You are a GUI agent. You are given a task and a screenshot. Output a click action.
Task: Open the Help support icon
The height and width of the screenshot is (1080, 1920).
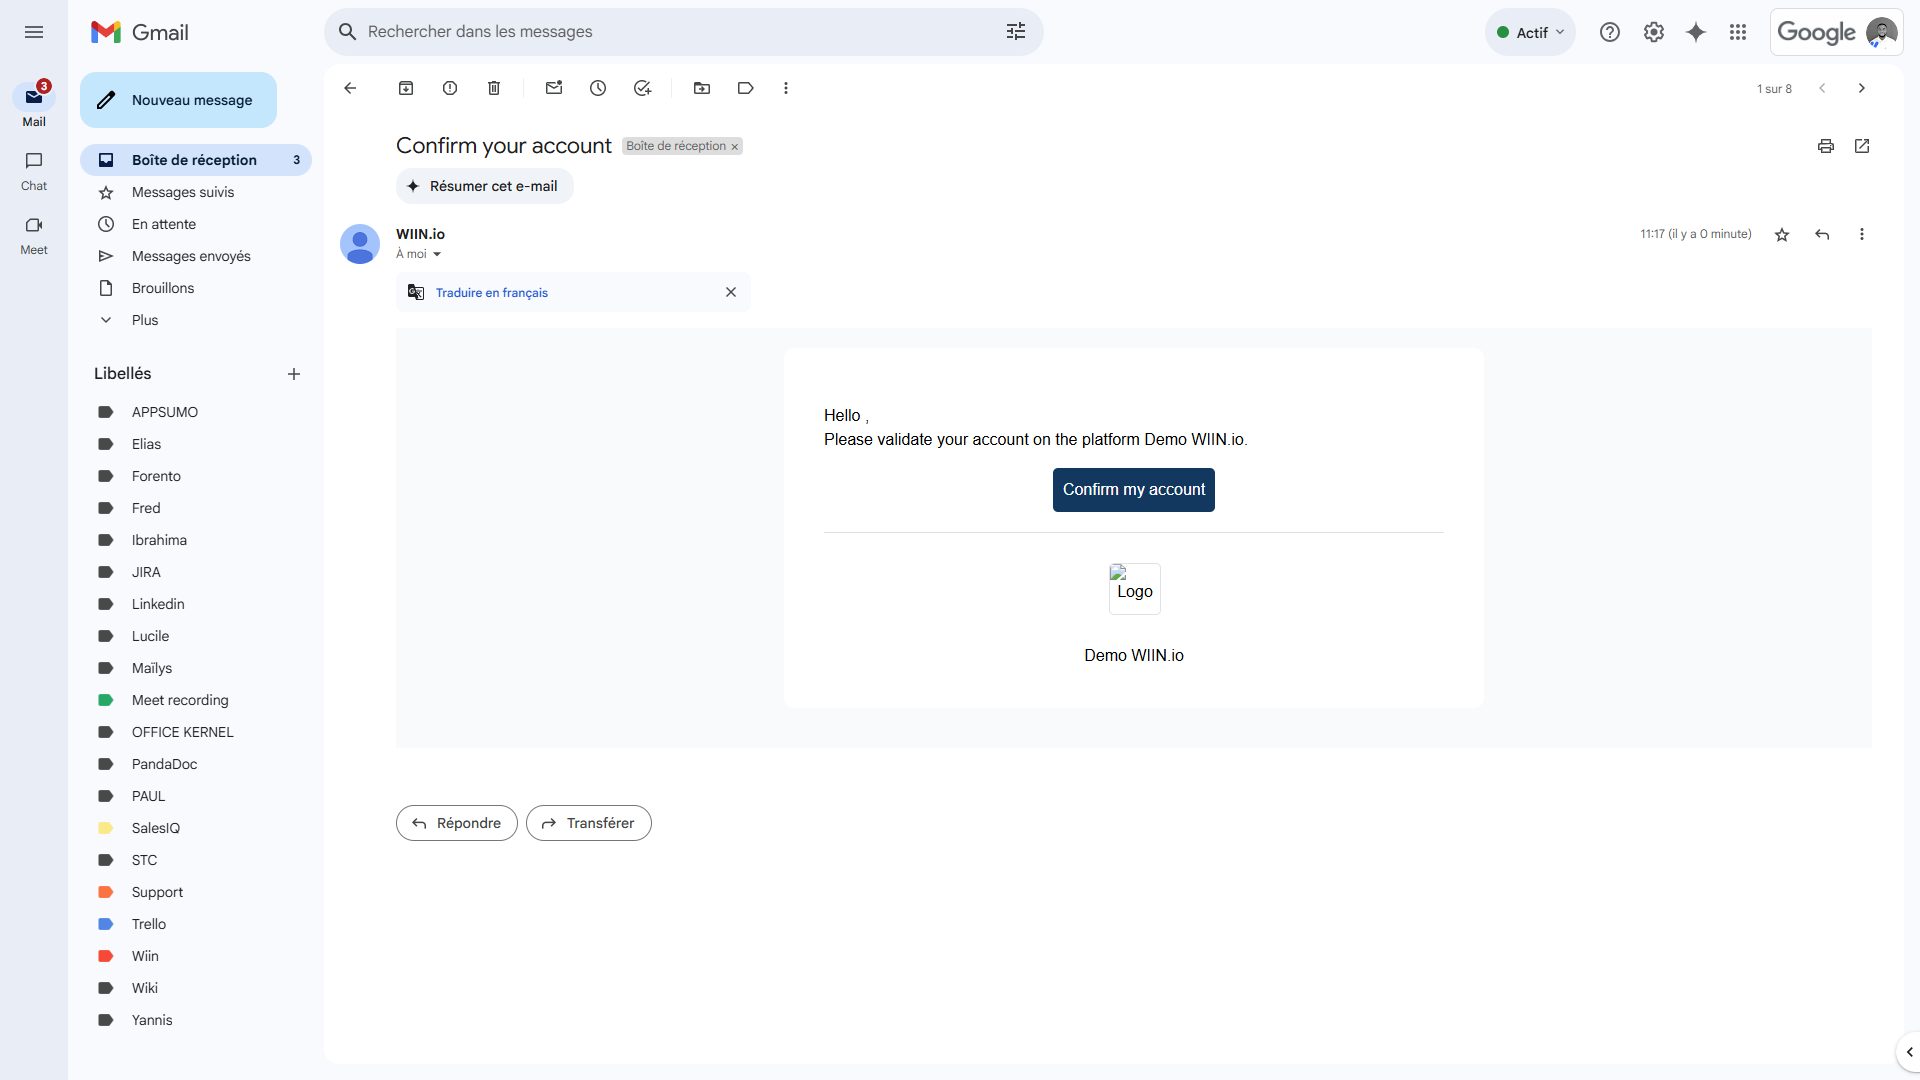coord(1610,32)
